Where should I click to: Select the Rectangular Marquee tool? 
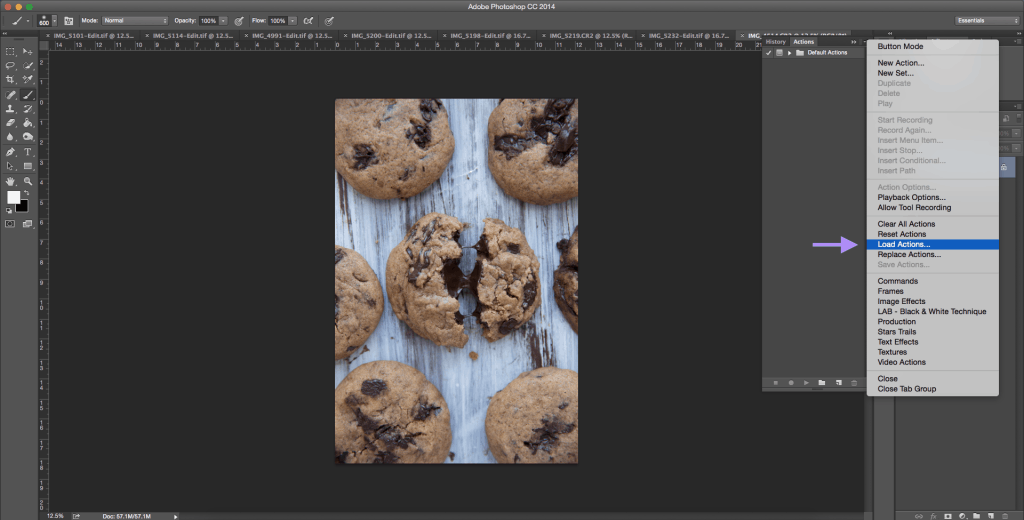(x=10, y=52)
